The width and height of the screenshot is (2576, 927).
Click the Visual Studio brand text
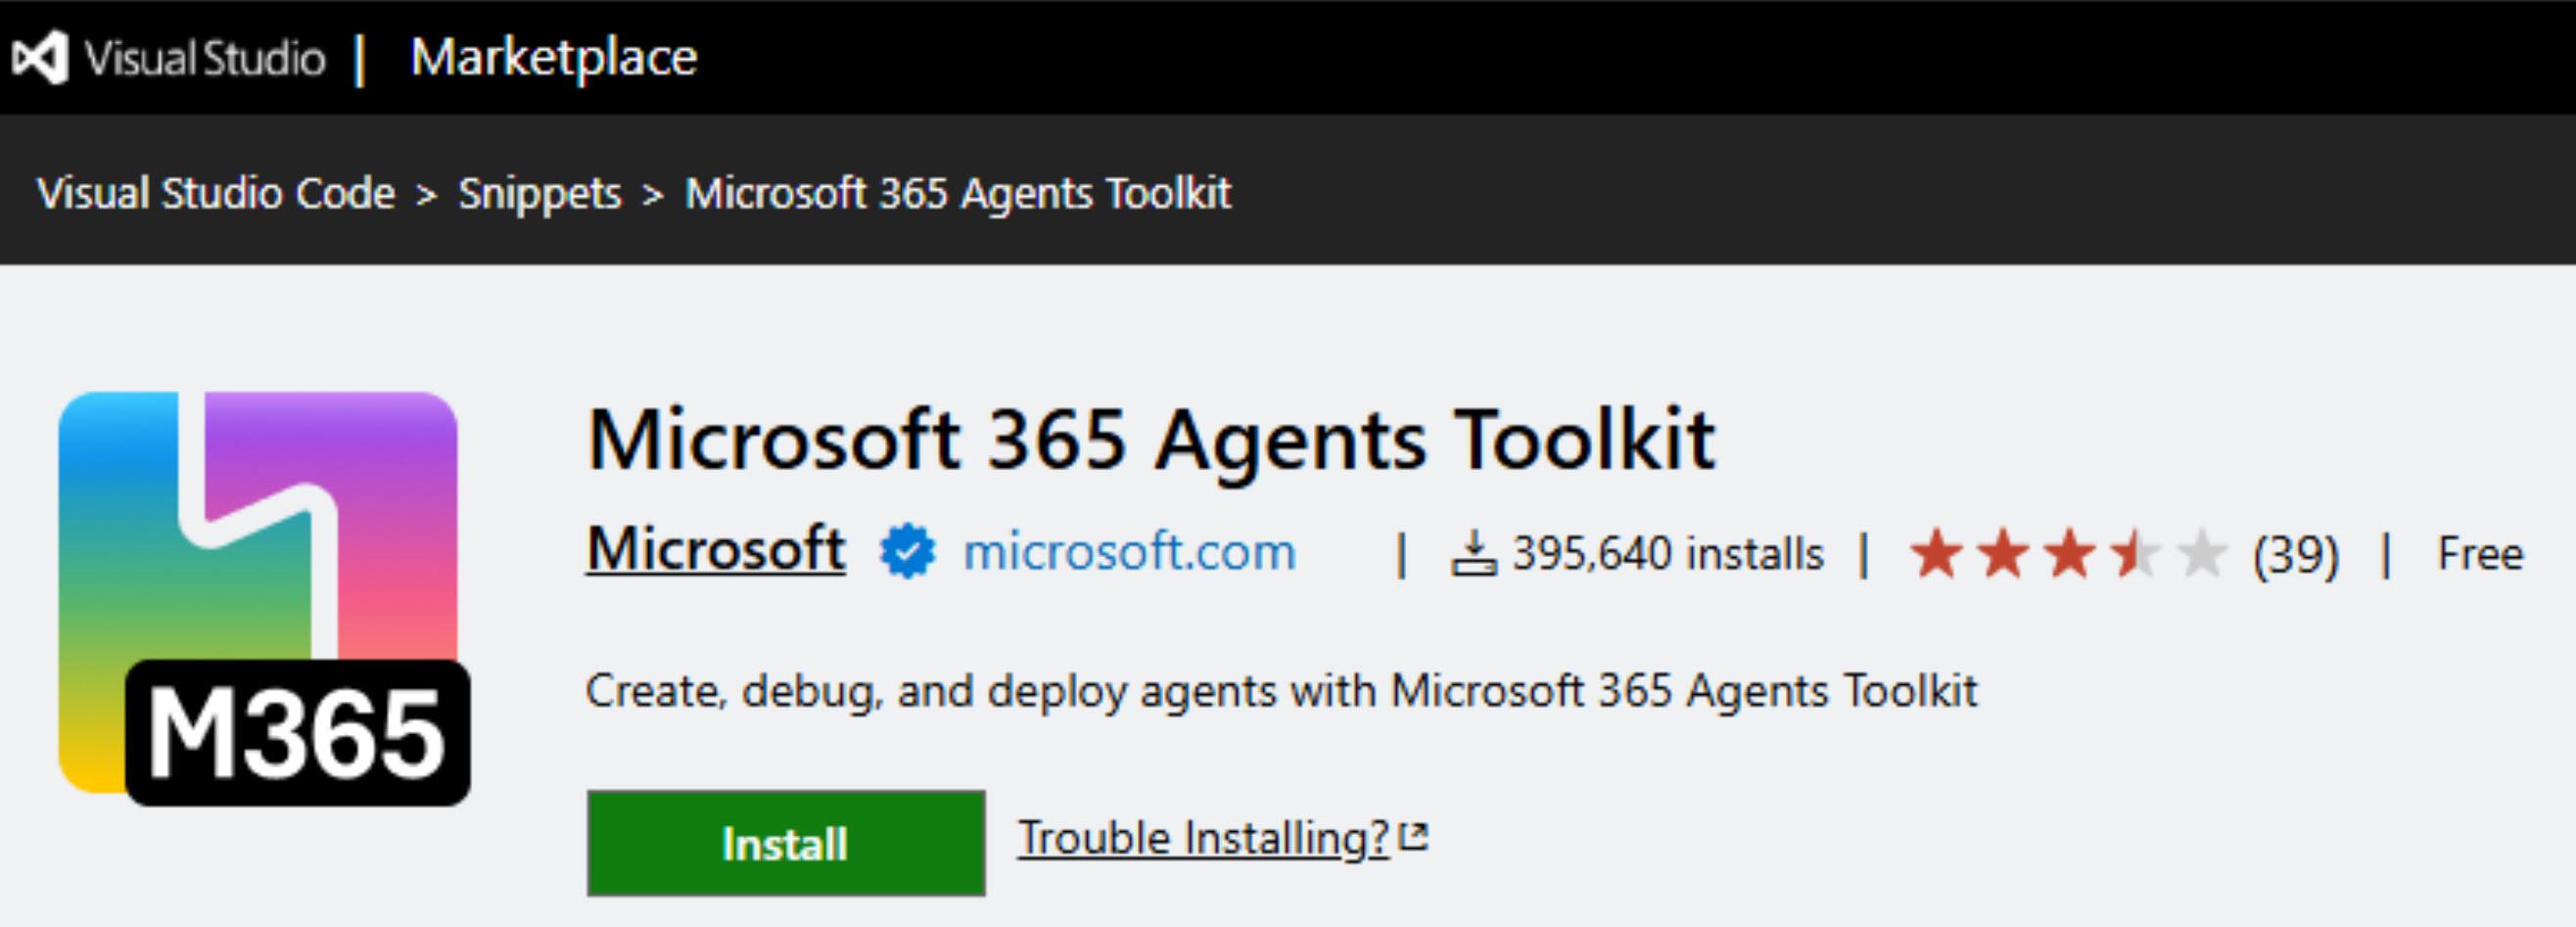[x=205, y=58]
